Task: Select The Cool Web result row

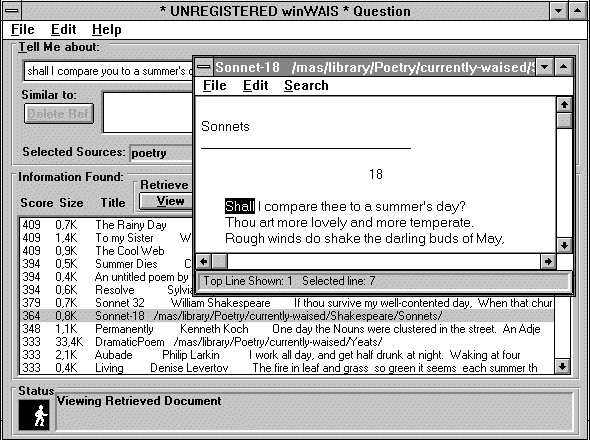Action: pyautogui.click(x=107, y=251)
